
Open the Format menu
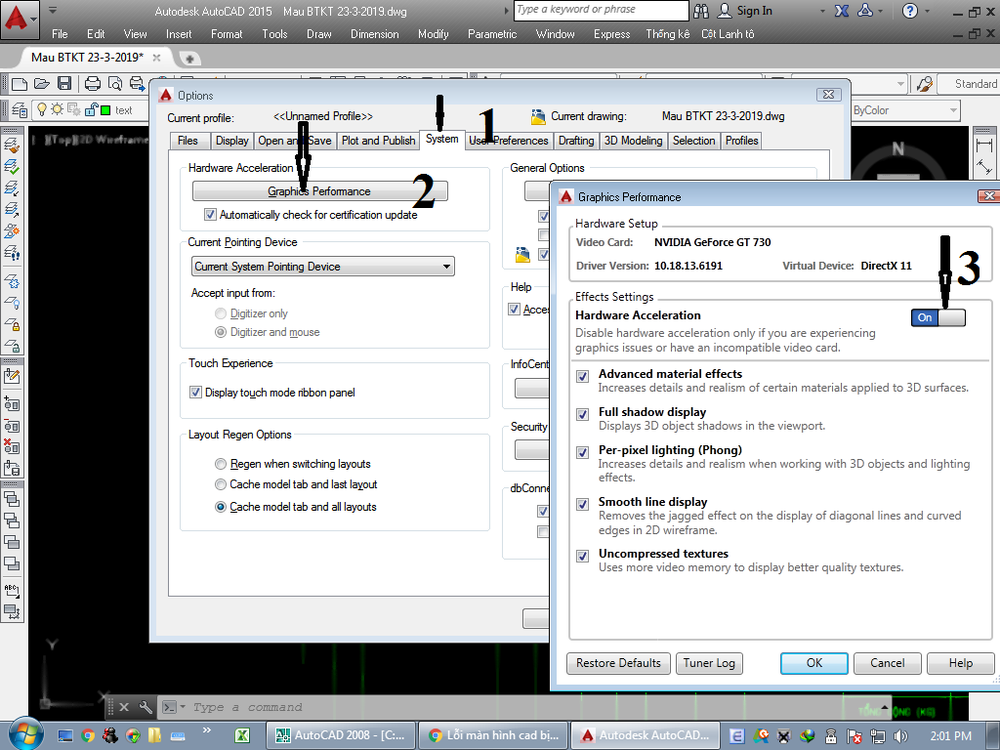[226, 34]
